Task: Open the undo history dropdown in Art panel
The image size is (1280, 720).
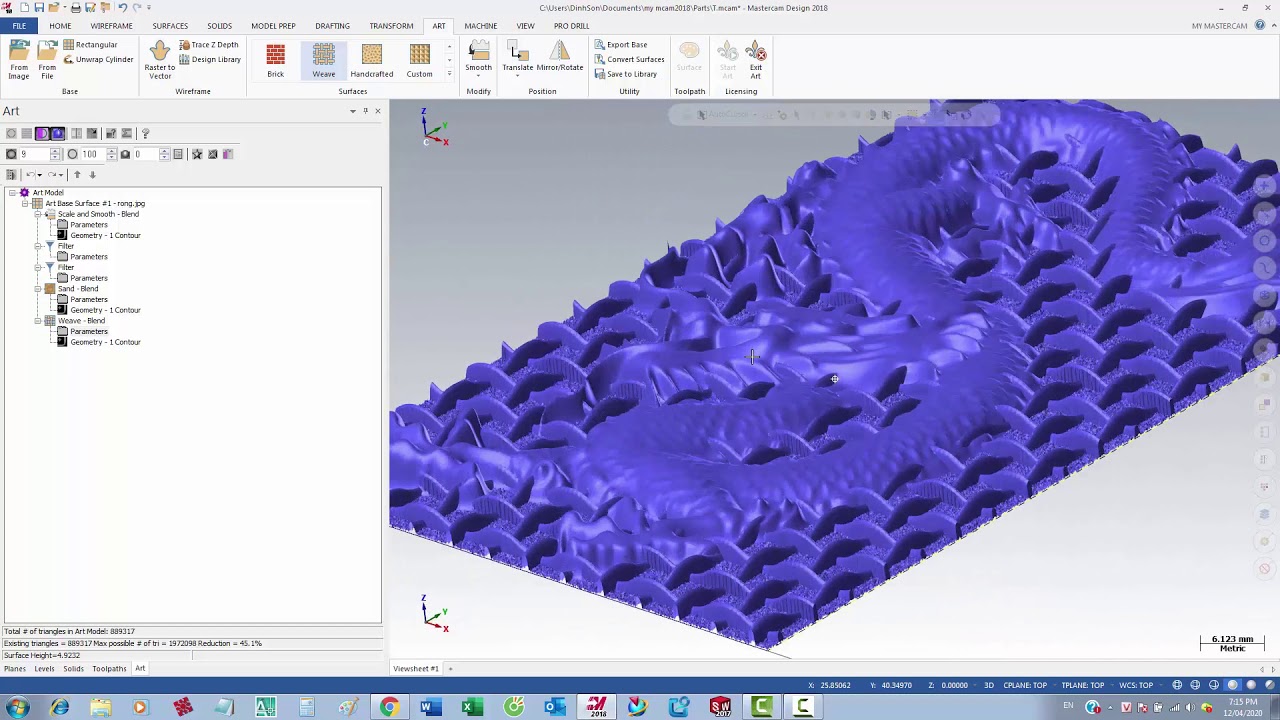Action: (x=39, y=174)
